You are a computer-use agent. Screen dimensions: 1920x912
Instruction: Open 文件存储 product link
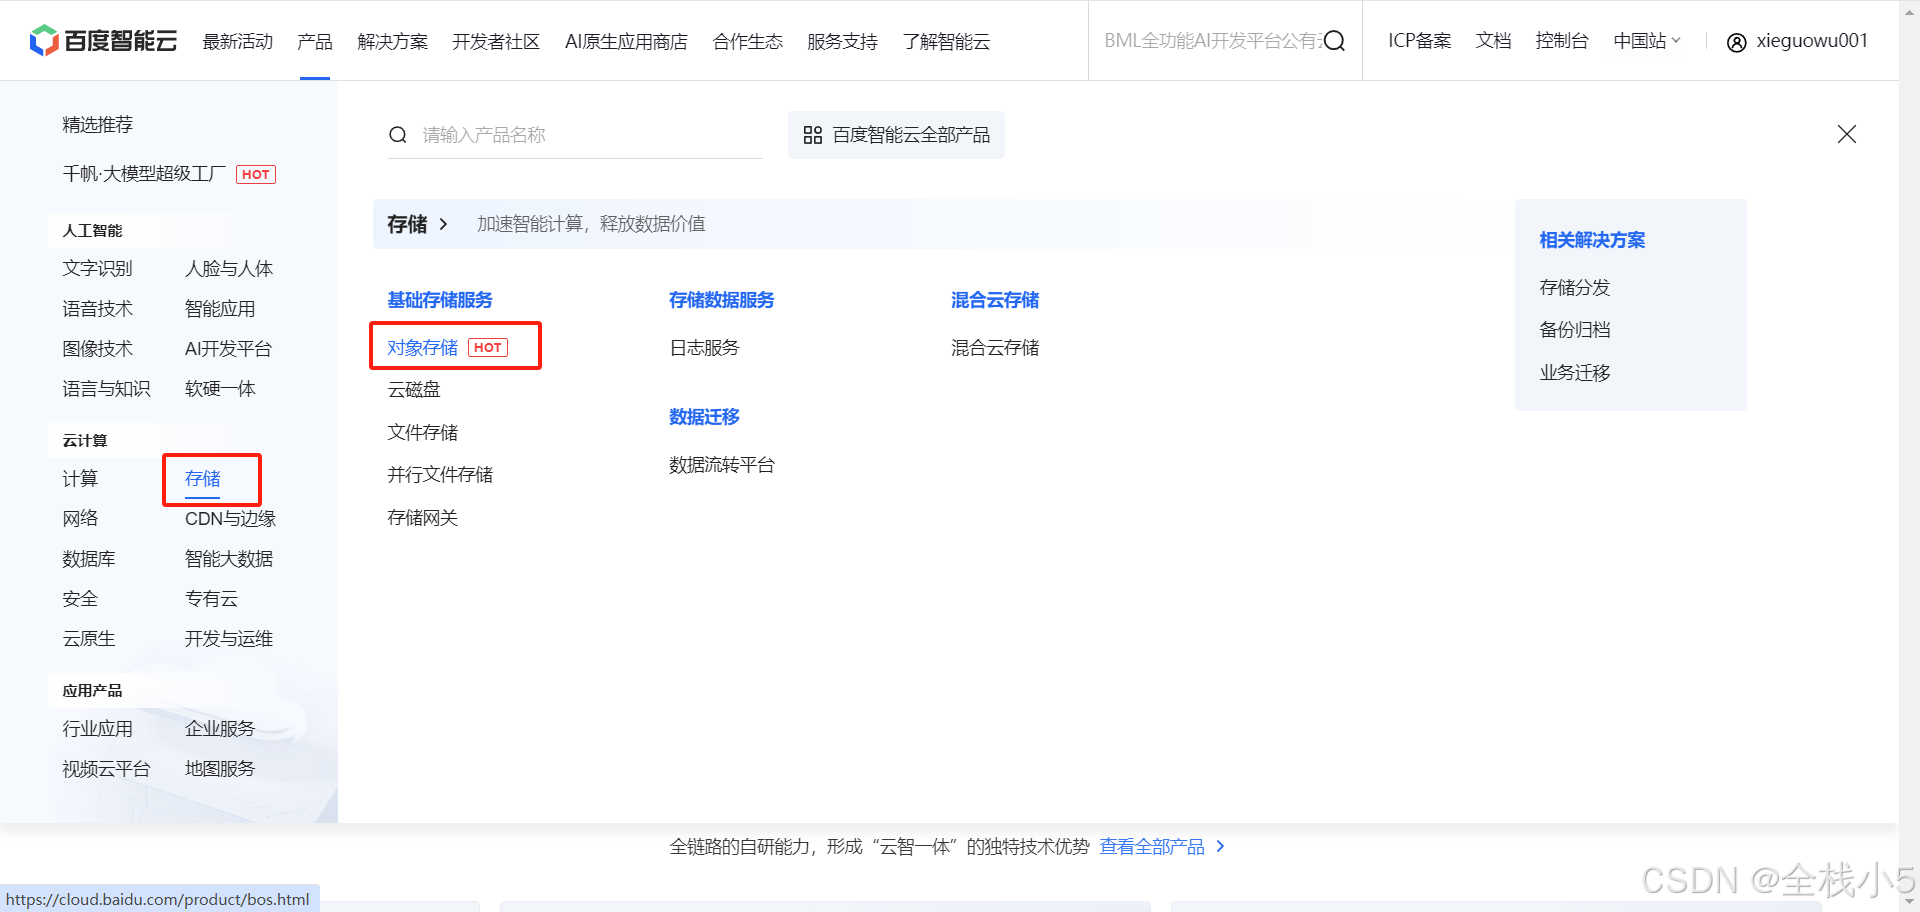point(422,433)
